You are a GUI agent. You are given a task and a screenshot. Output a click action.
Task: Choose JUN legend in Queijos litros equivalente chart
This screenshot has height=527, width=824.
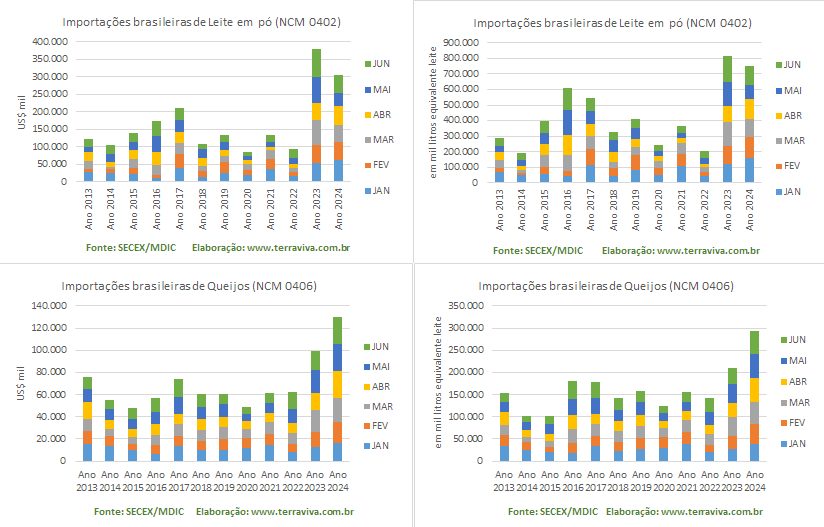pos(794,340)
